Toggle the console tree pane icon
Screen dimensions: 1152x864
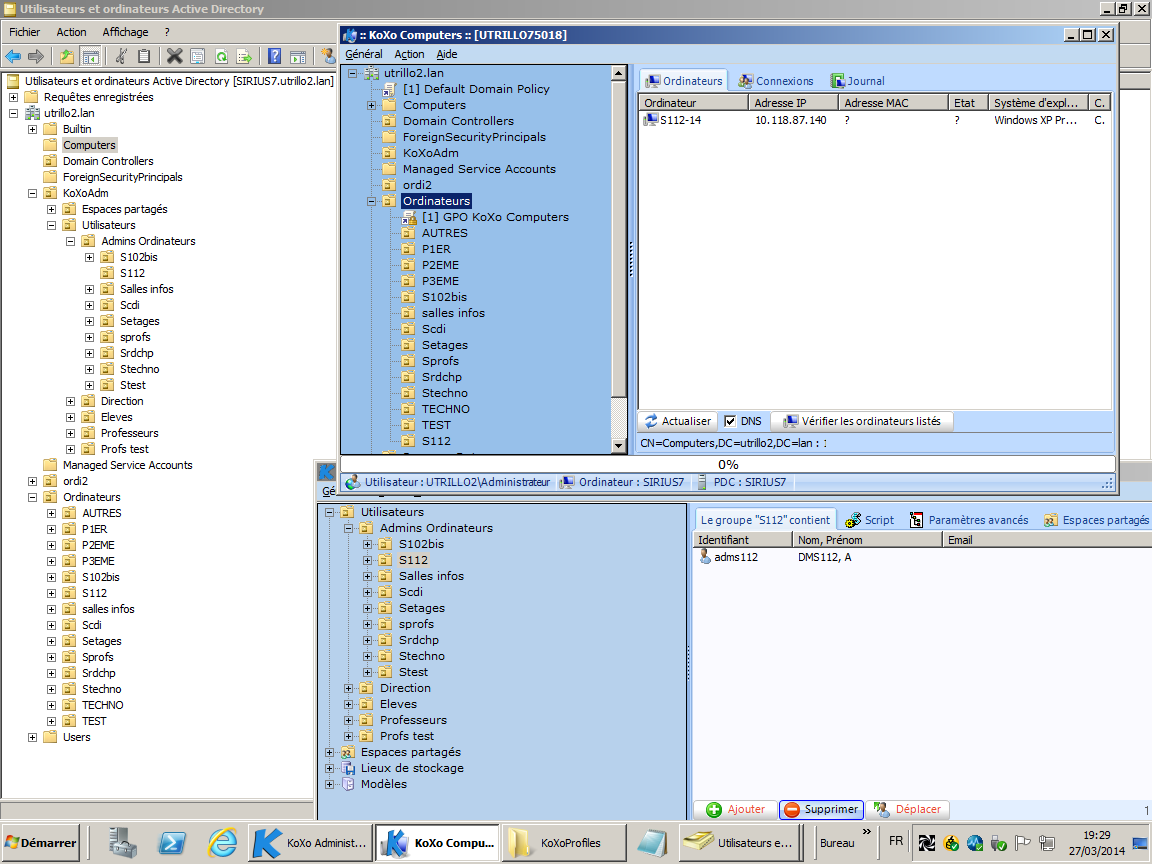[90, 57]
